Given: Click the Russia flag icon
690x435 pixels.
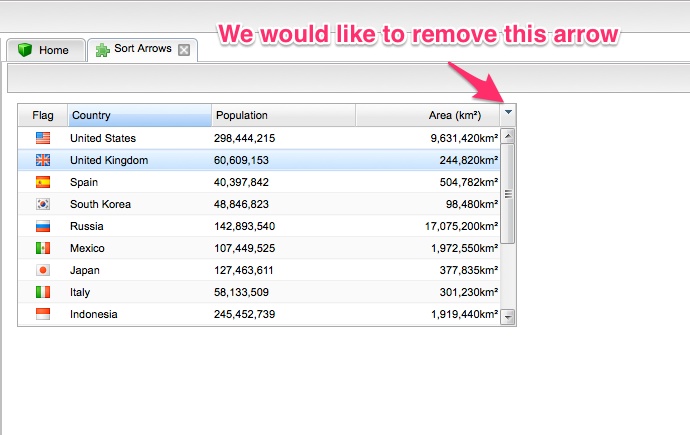Looking at the screenshot, I should (43, 226).
